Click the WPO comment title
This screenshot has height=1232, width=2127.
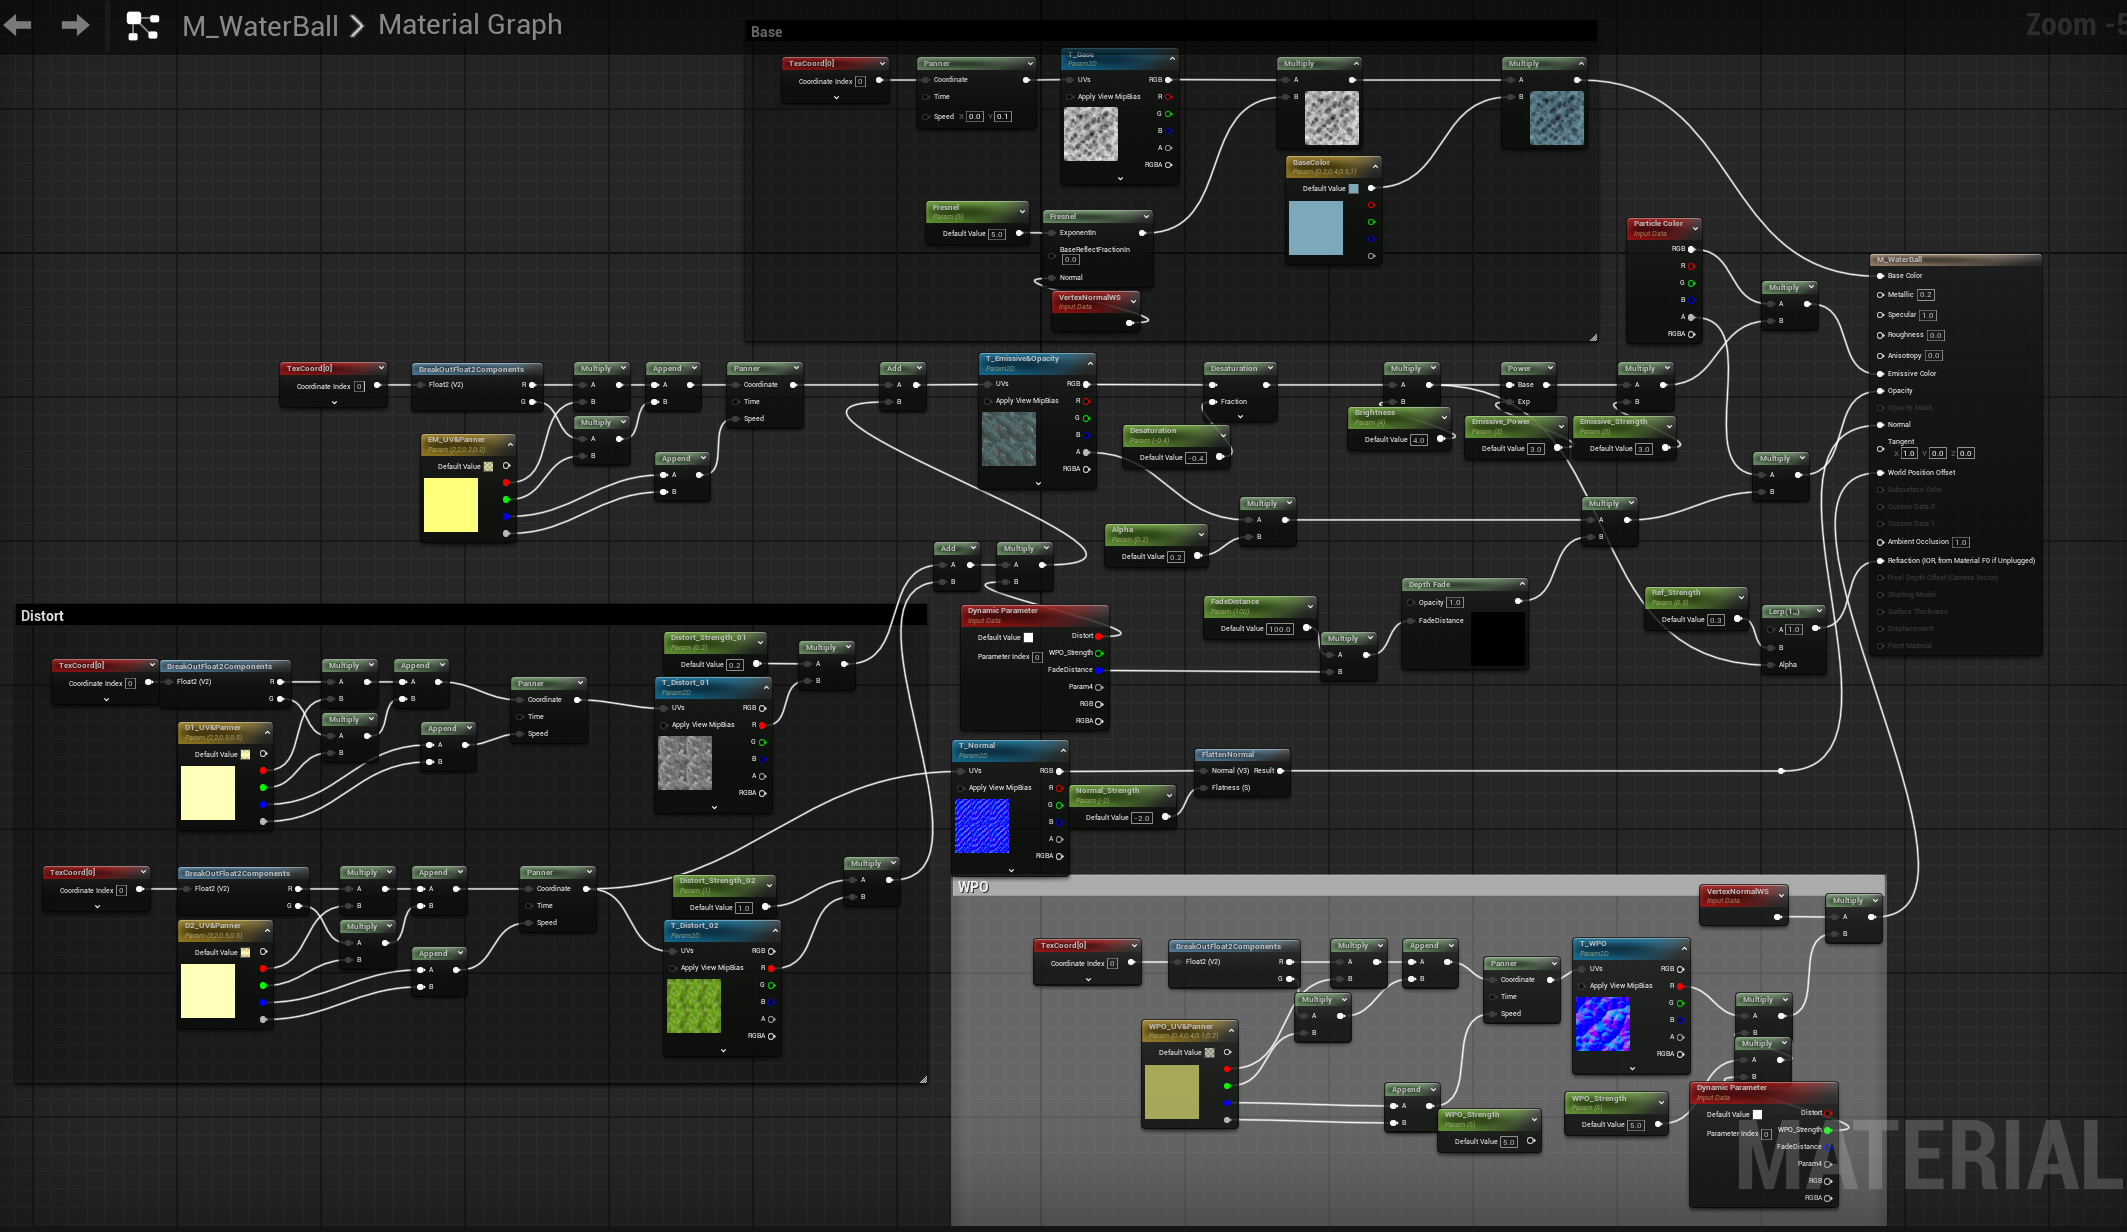(x=973, y=887)
